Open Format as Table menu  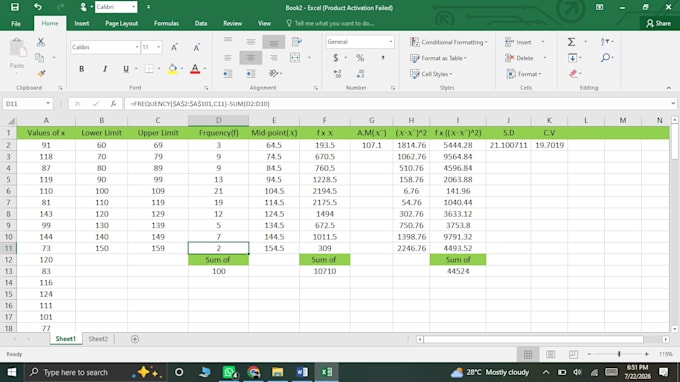click(438, 58)
